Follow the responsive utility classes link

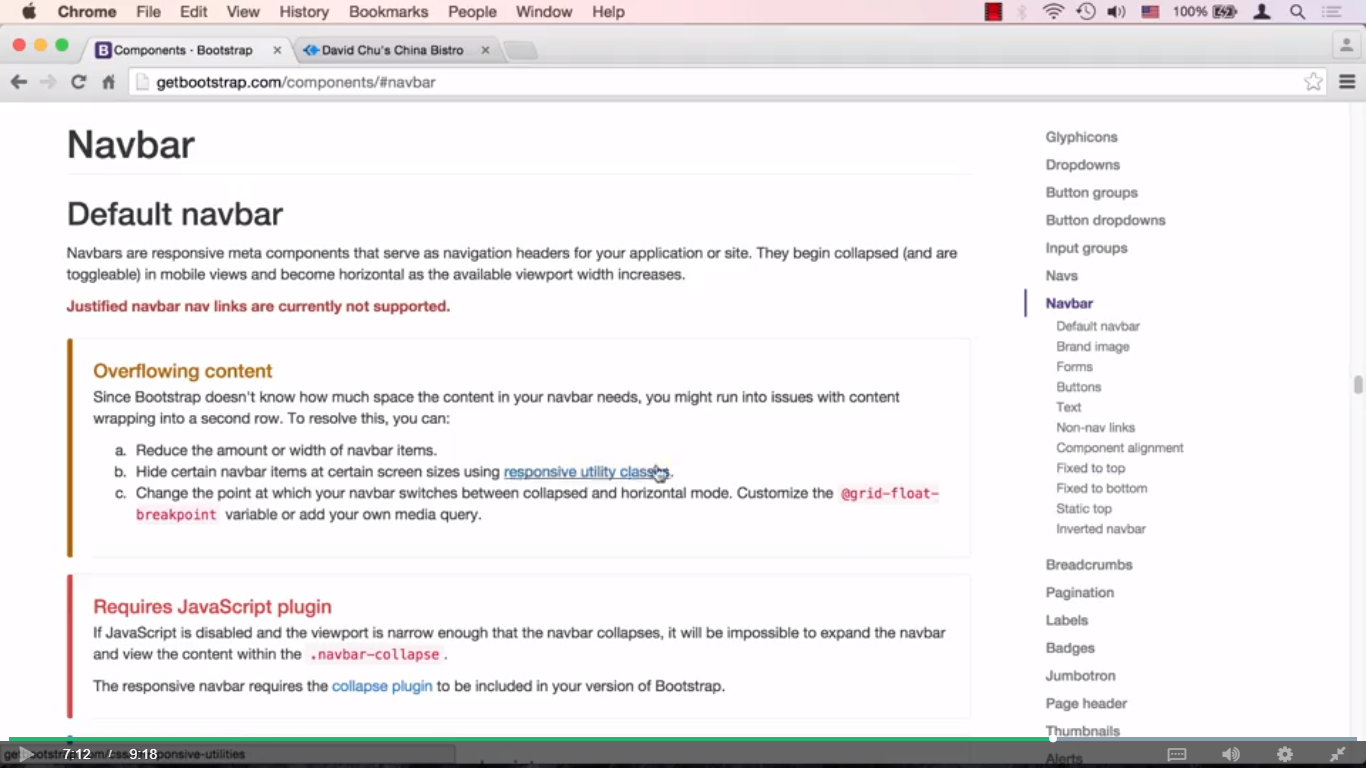coord(586,472)
